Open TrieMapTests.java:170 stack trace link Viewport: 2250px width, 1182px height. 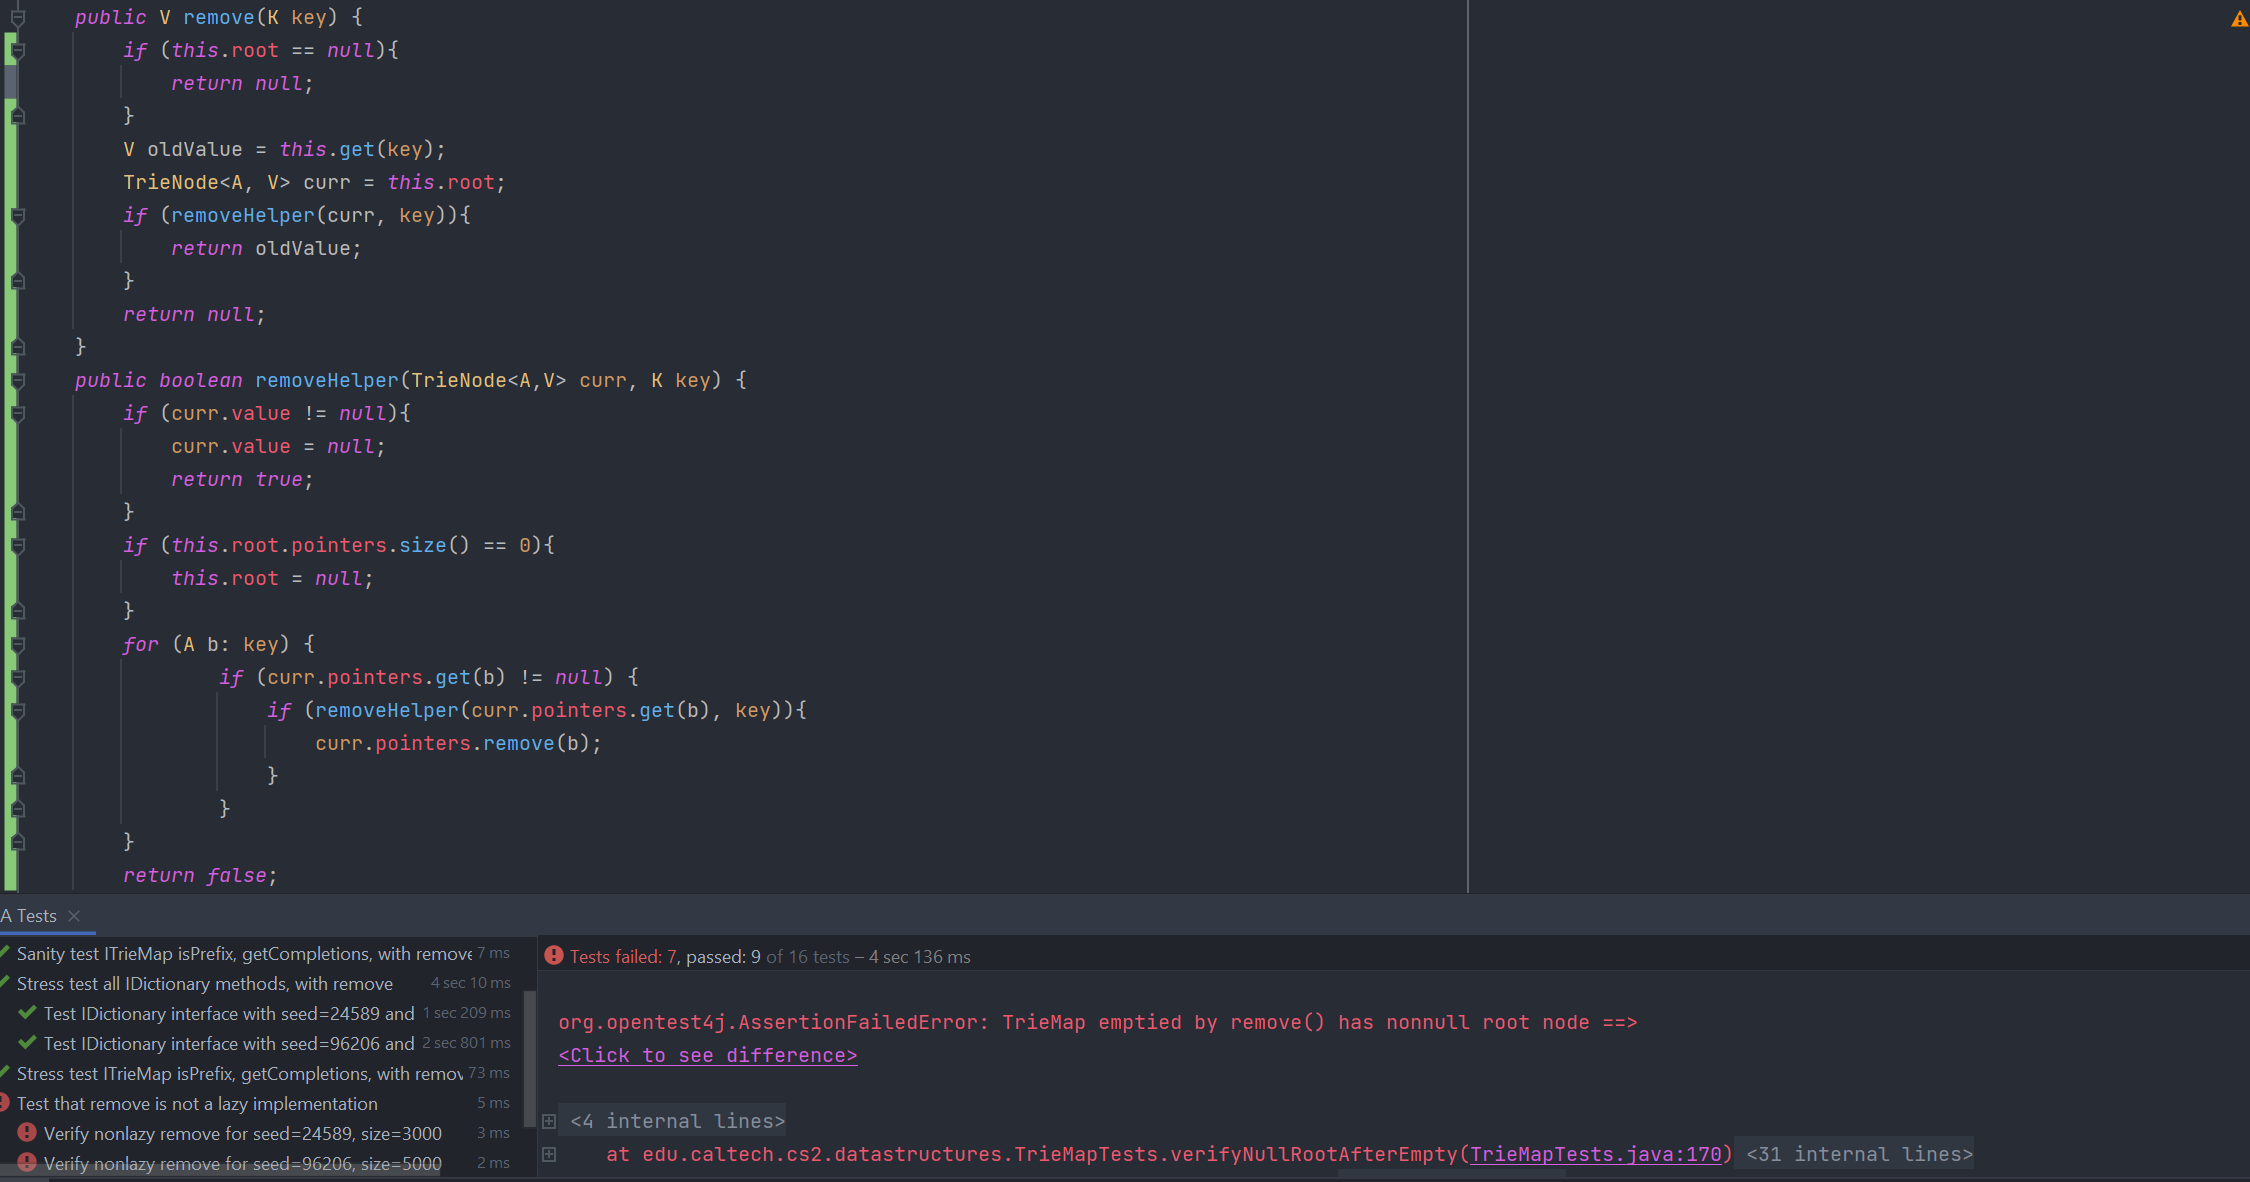coord(1595,1154)
